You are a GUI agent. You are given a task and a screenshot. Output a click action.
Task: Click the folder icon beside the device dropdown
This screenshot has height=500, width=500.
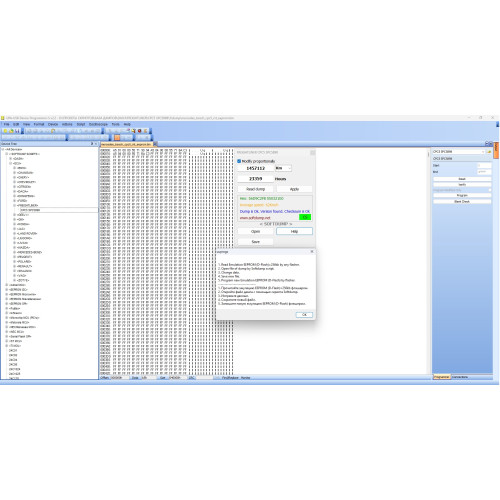coord(489,152)
